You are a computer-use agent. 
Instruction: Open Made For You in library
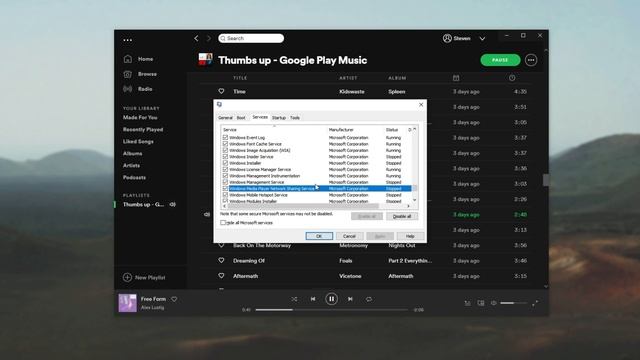click(140, 118)
